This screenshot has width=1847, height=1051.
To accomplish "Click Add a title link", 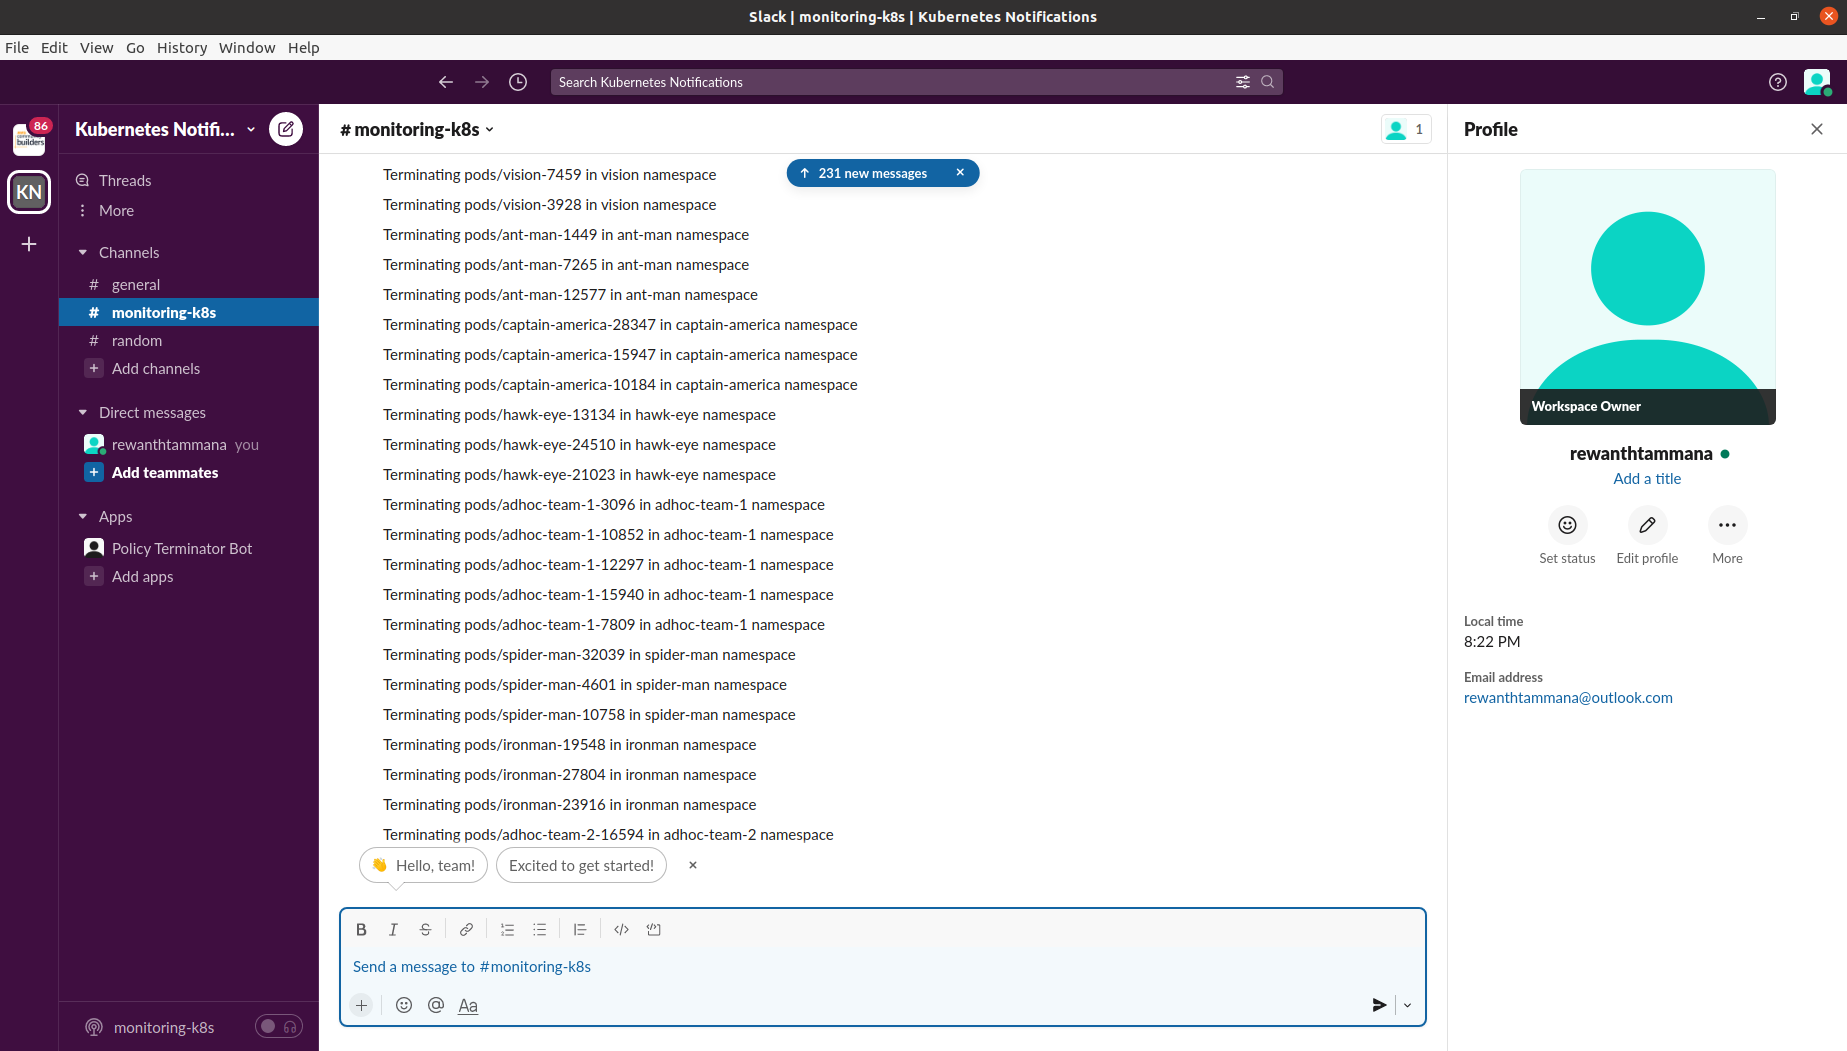I will click(x=1647, y=478).
